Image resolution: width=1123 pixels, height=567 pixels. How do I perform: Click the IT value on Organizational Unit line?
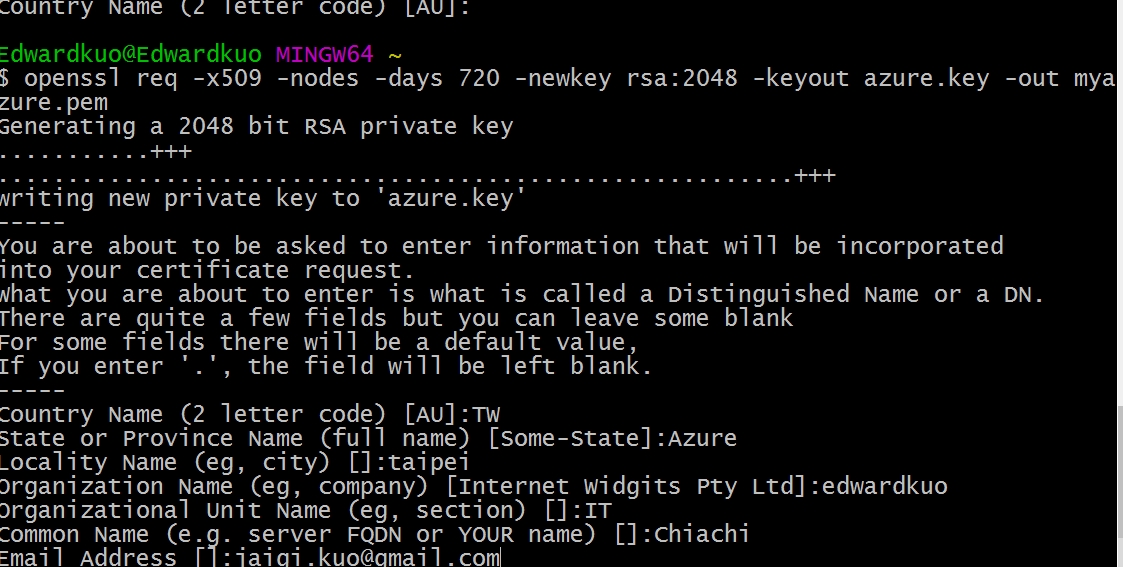[597, 510]
